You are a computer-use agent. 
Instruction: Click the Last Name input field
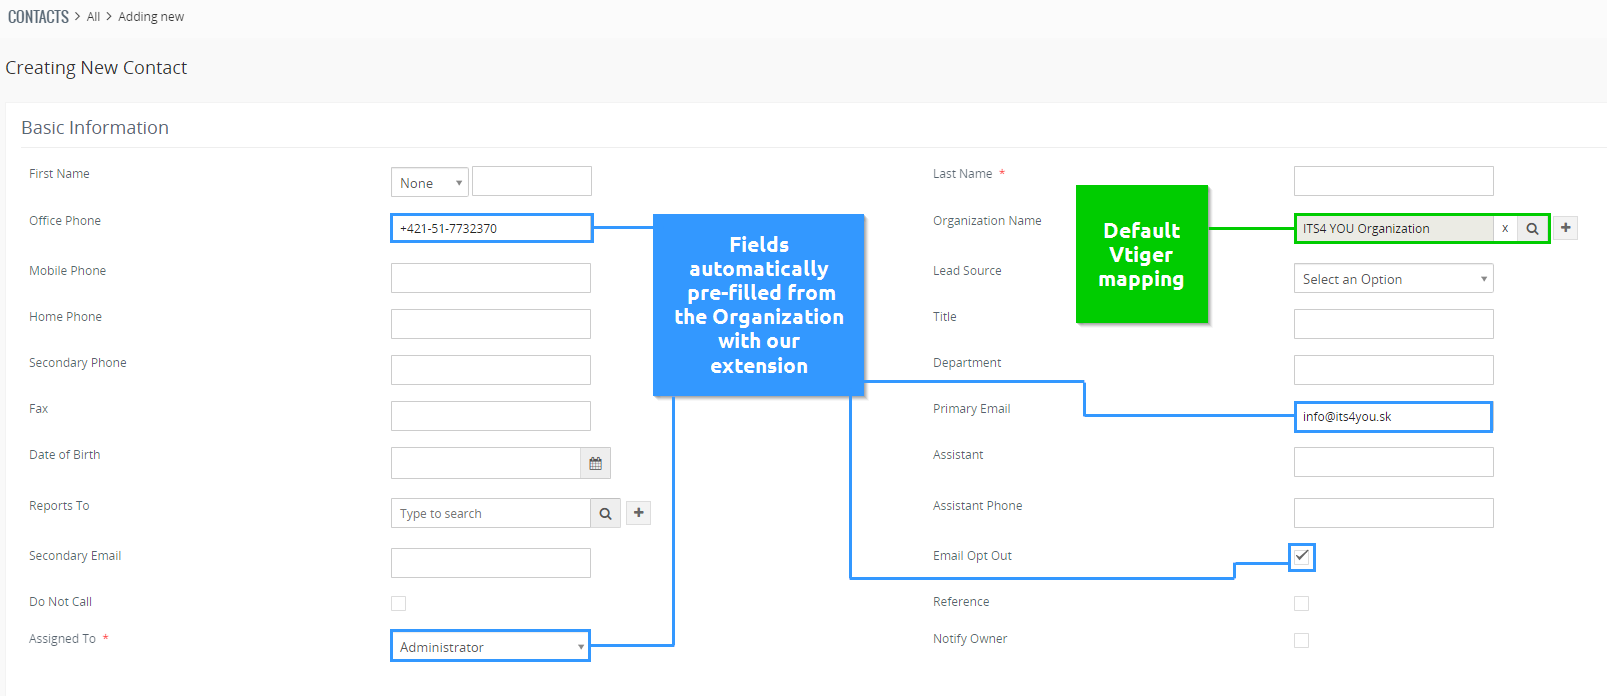(1393, 181)
